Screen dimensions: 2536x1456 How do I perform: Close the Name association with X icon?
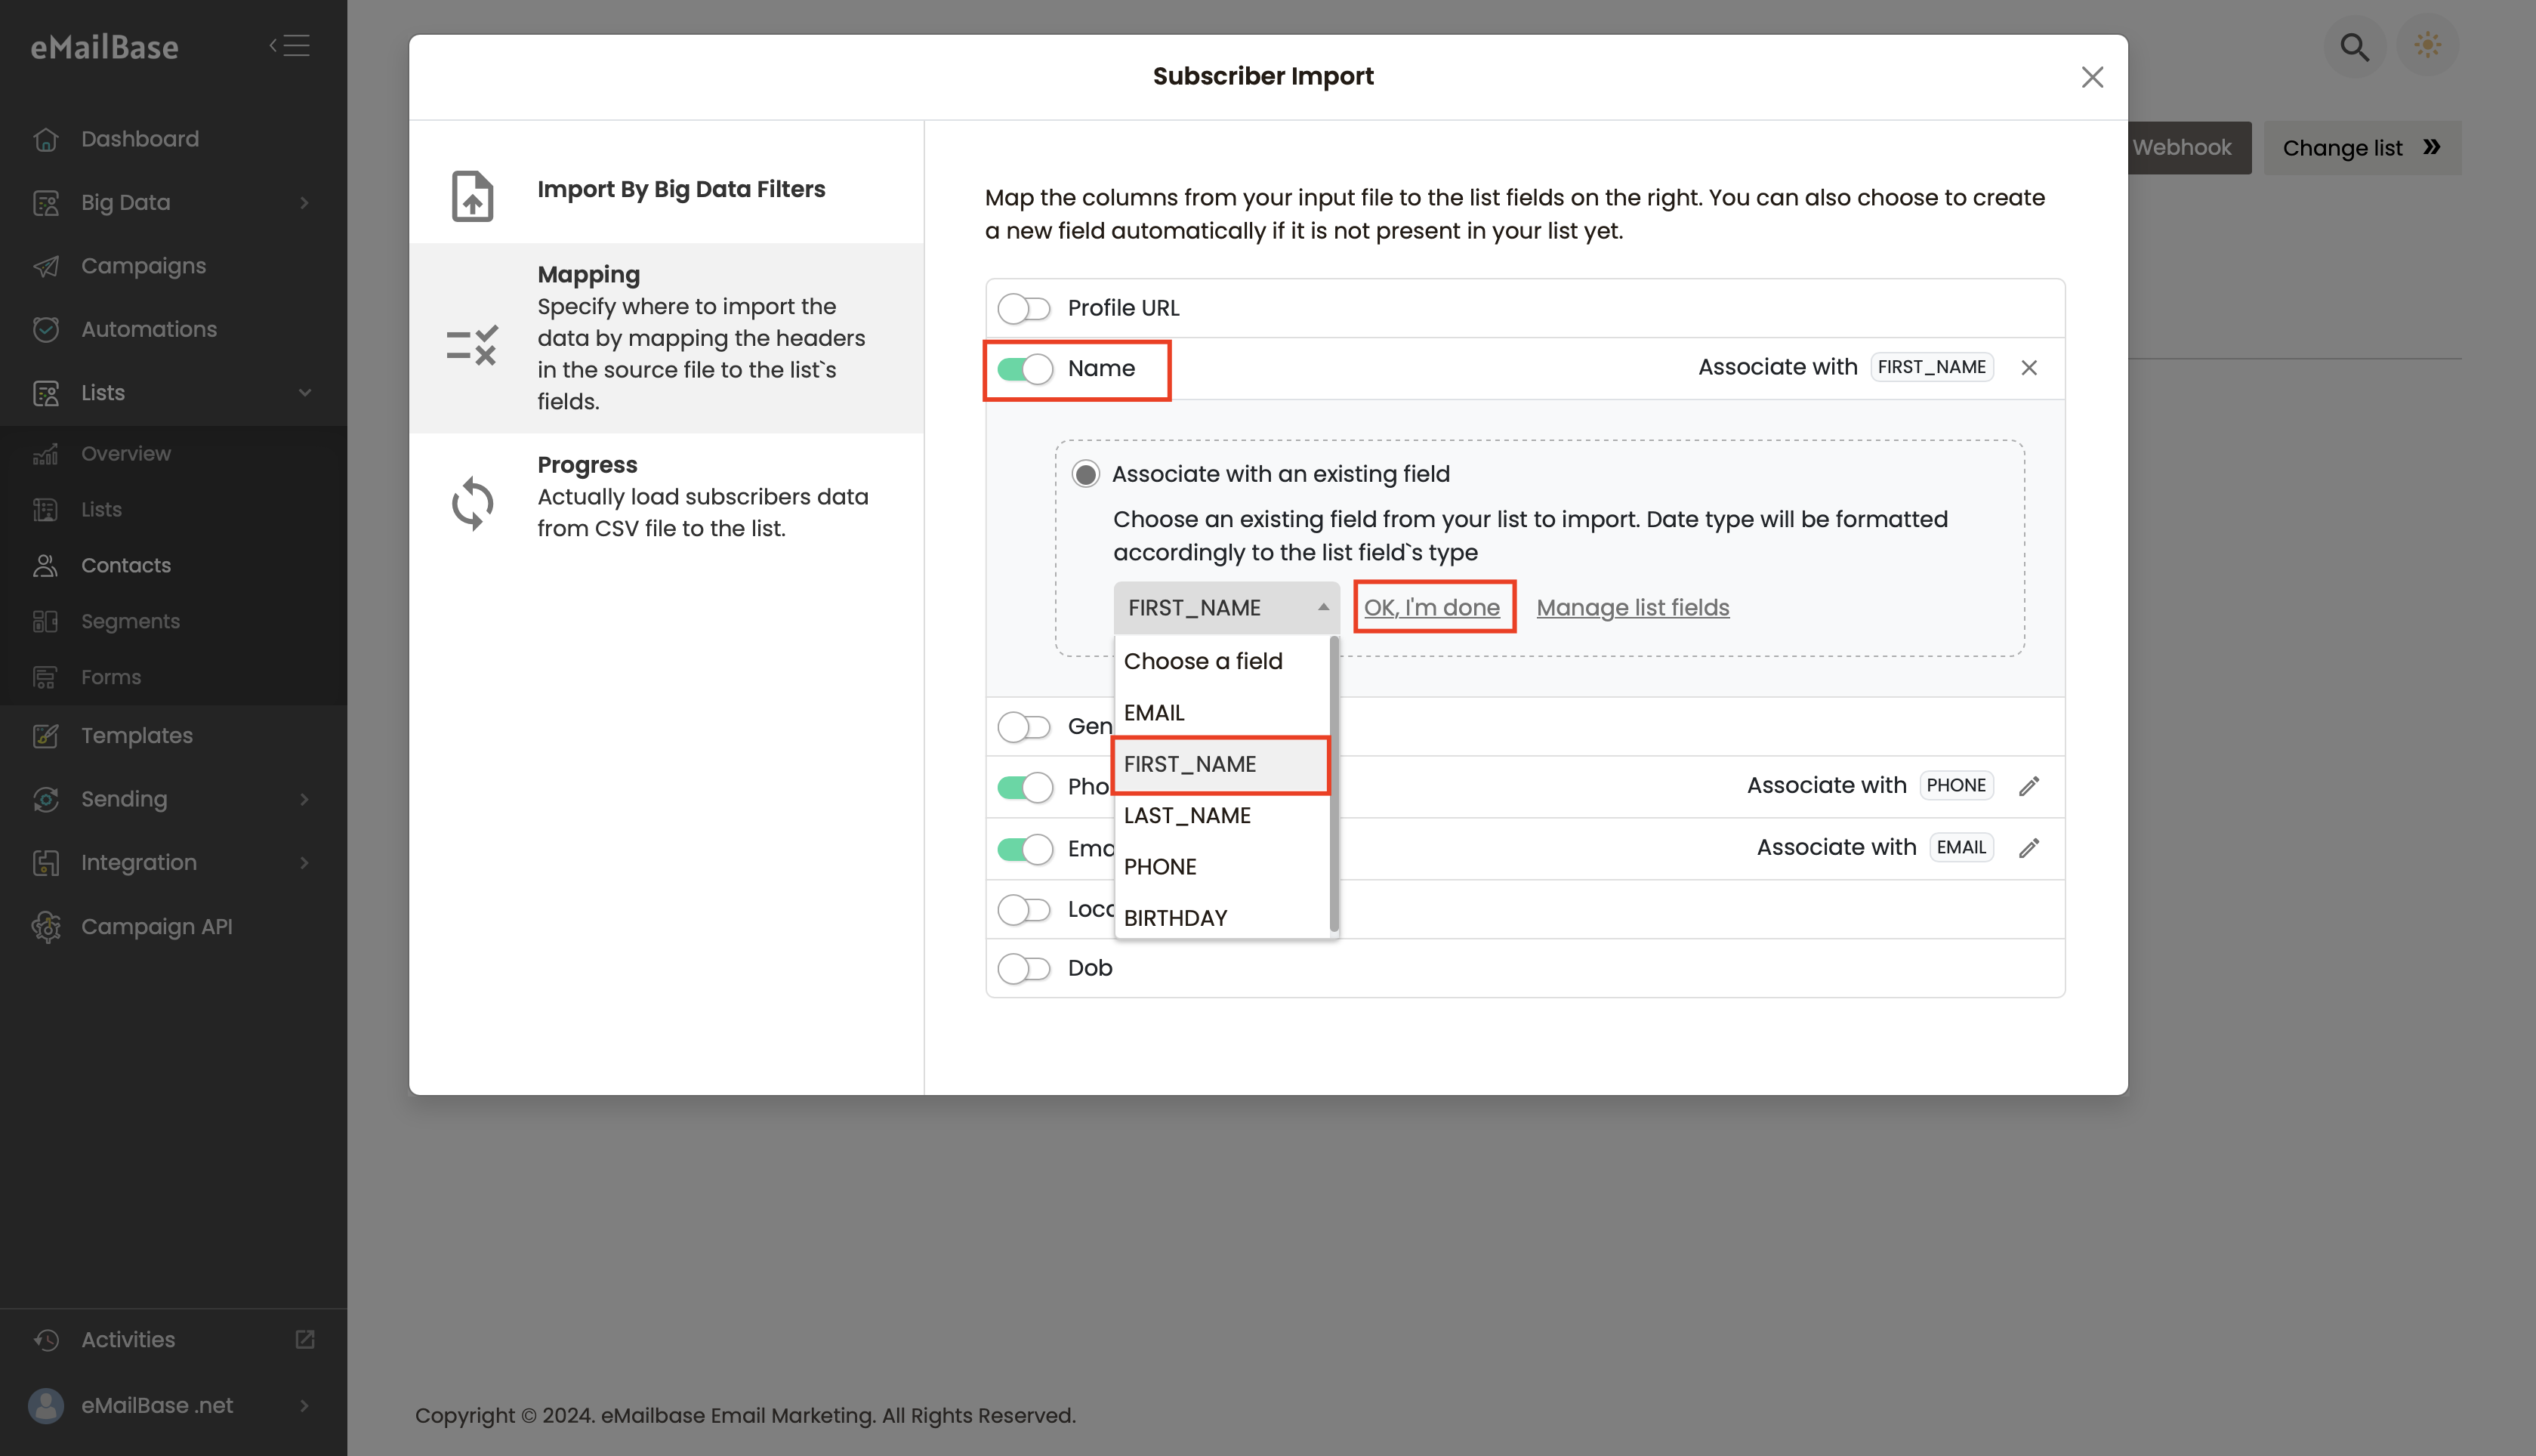pos(2029,368)
